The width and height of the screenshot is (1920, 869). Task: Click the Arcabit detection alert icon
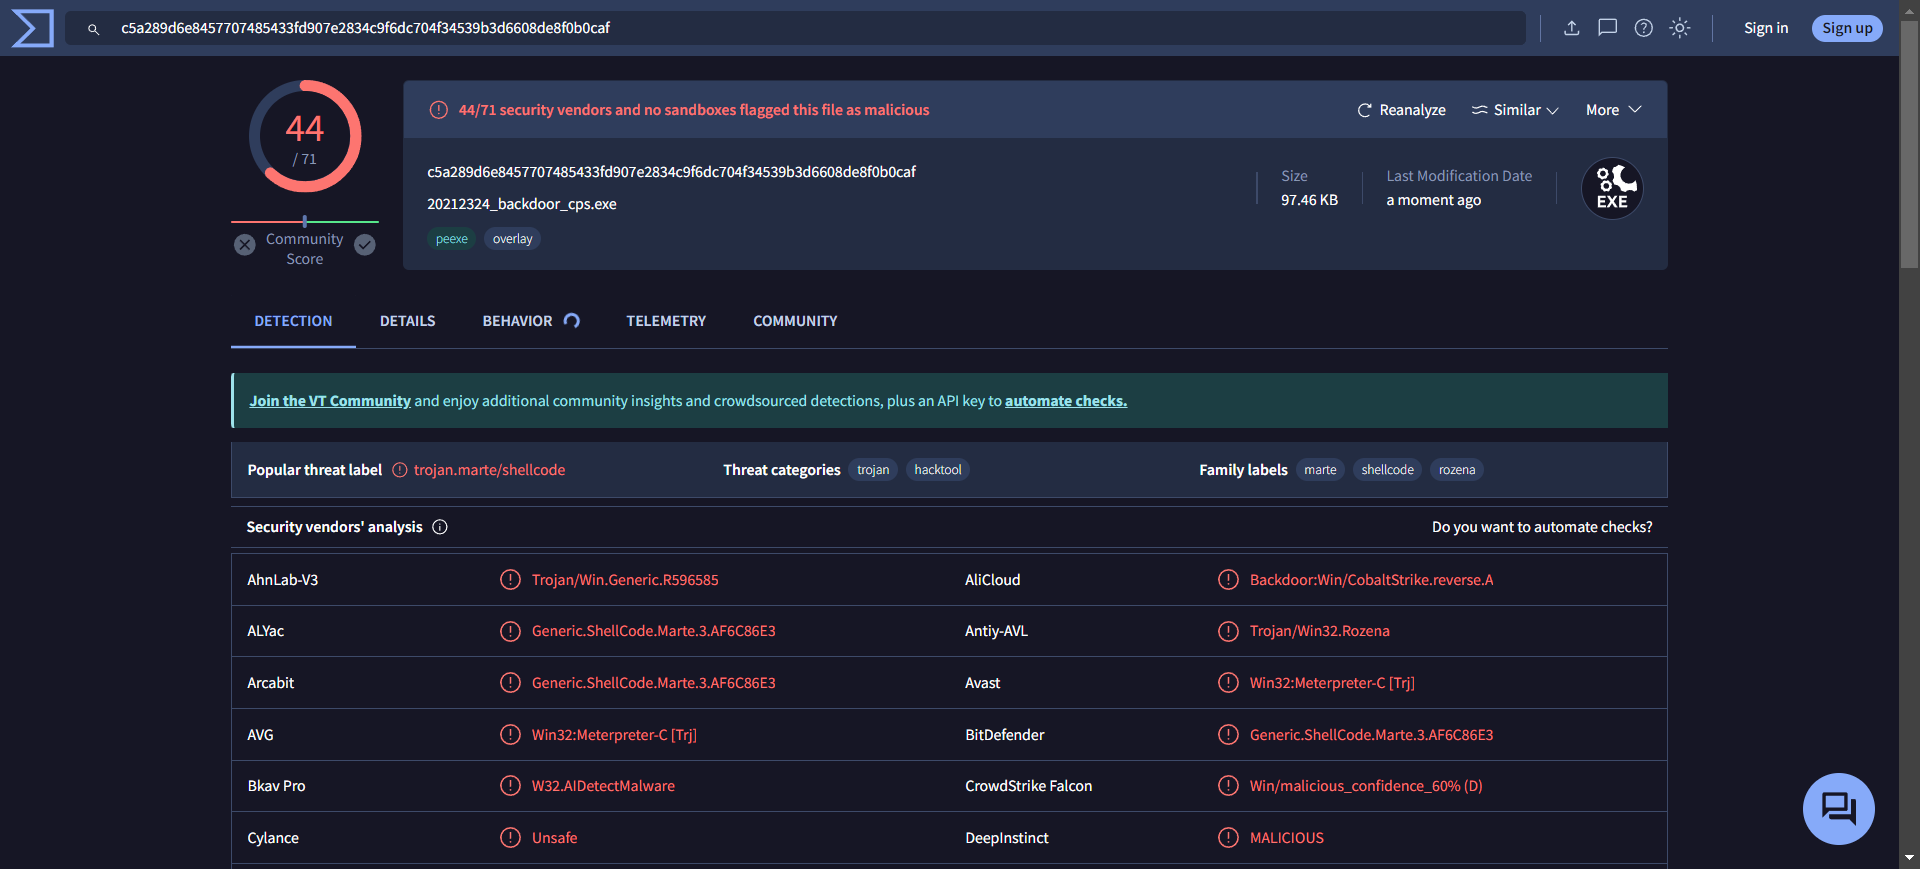point(511,683)
